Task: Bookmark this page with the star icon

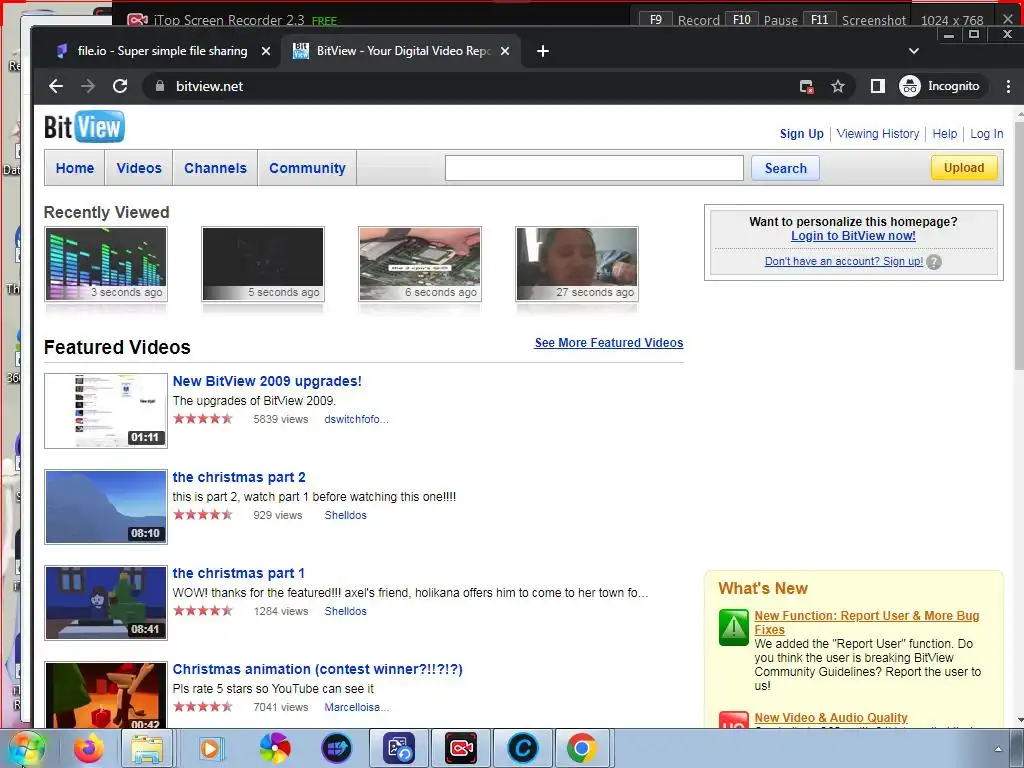Action: 838,86
